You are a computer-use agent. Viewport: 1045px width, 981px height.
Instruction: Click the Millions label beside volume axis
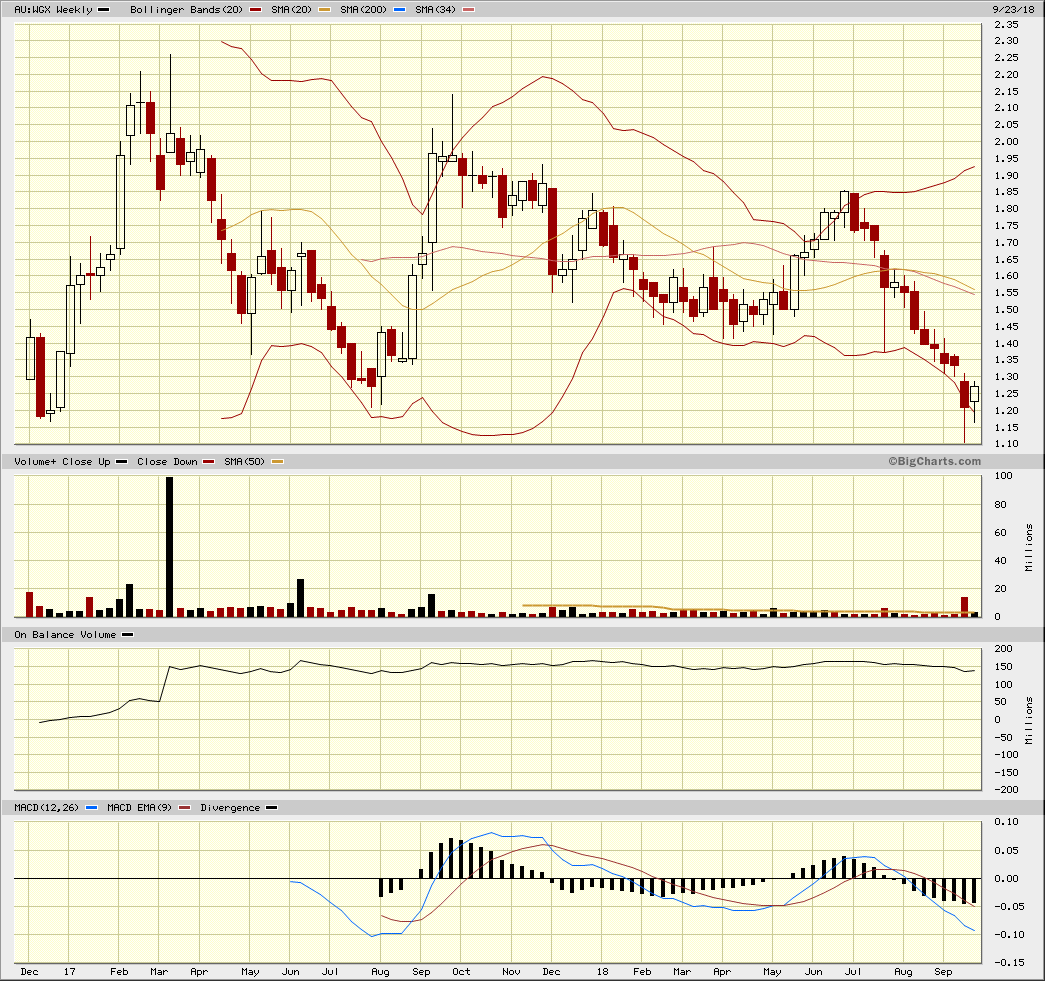(x=1029, y=548)
